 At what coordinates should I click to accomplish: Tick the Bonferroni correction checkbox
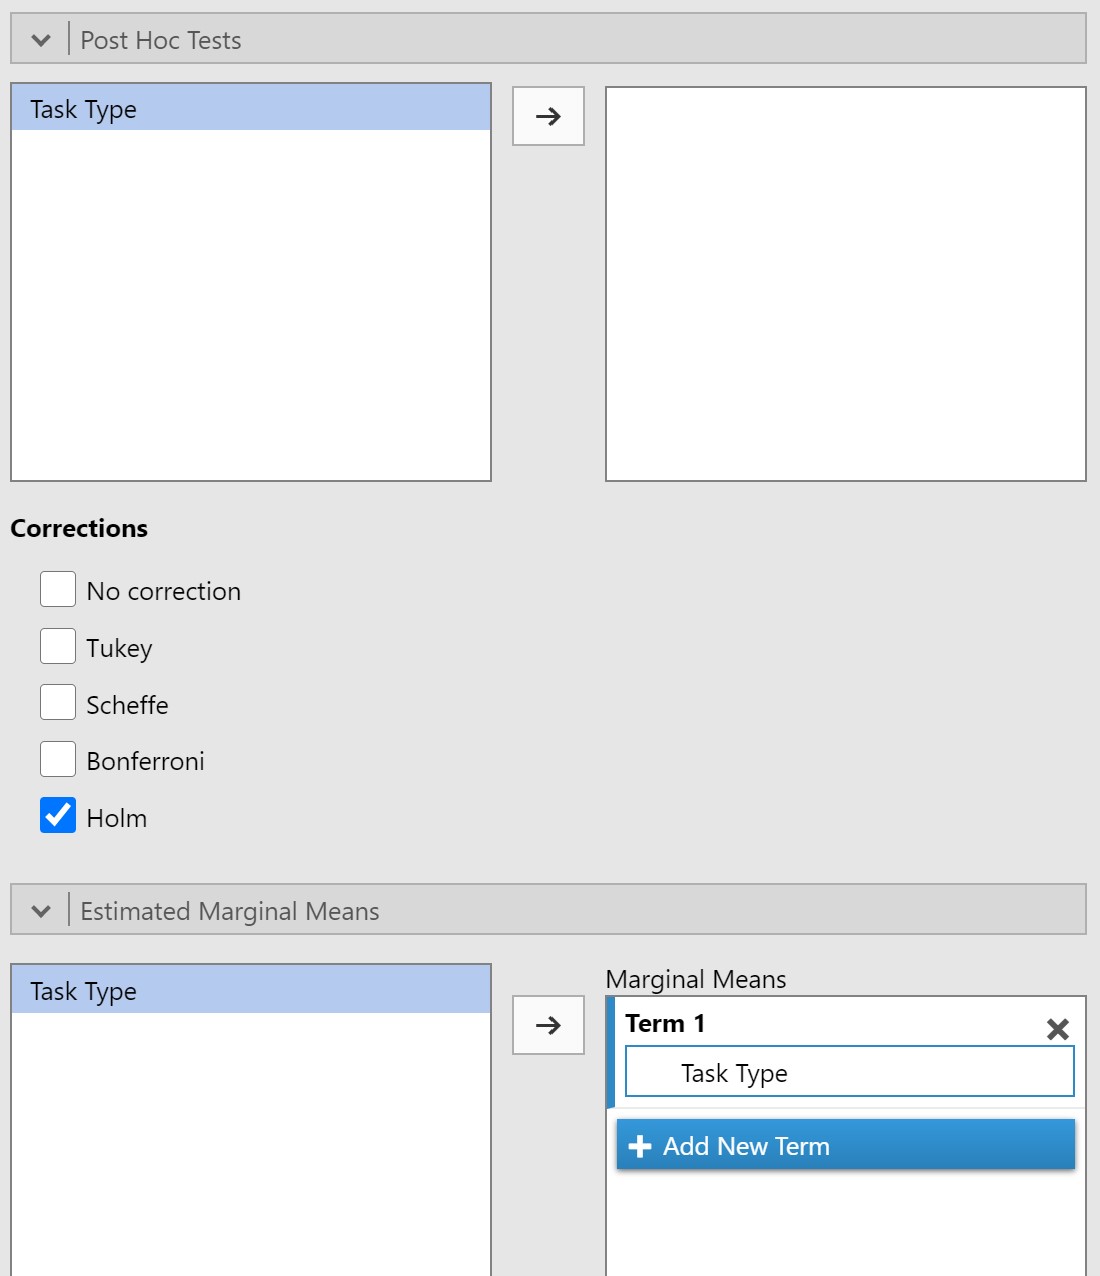[x=58, y=759]
